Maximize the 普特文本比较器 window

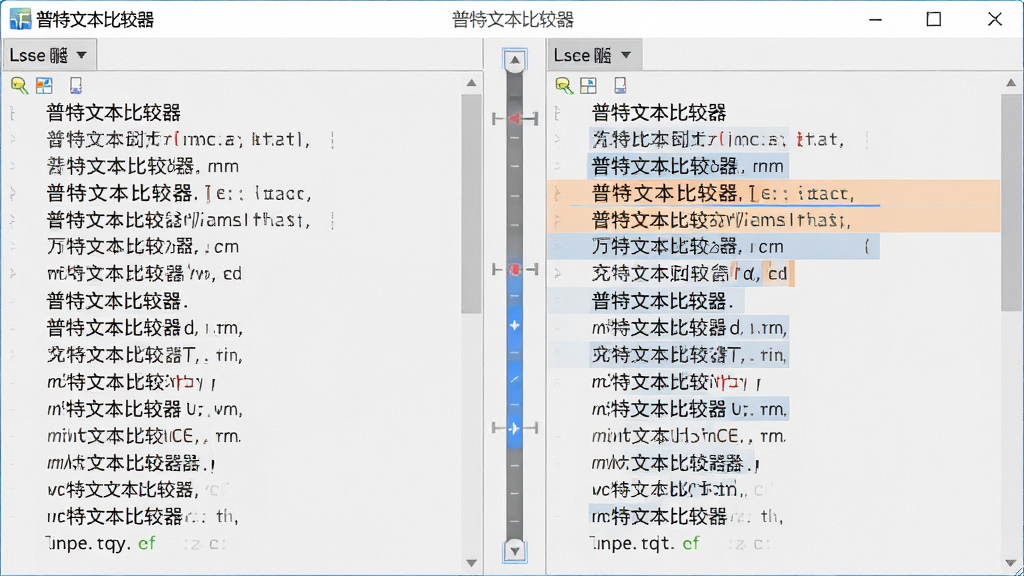934,20
